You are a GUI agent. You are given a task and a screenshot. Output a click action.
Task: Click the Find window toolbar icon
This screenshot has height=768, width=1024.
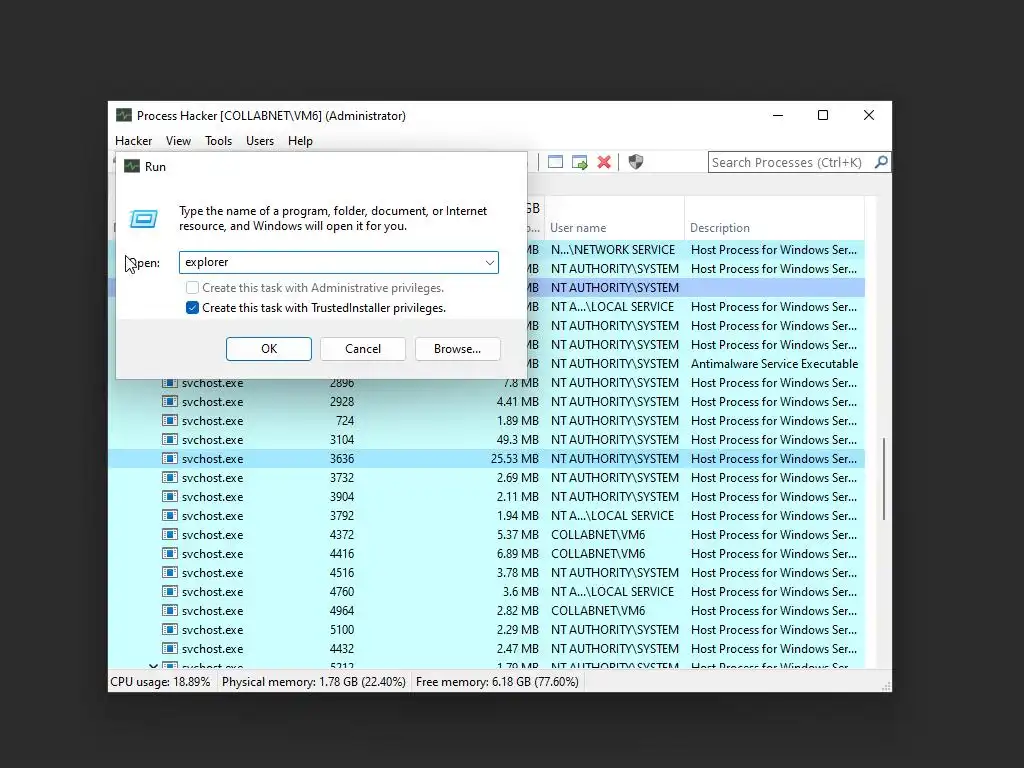point(555,162)
